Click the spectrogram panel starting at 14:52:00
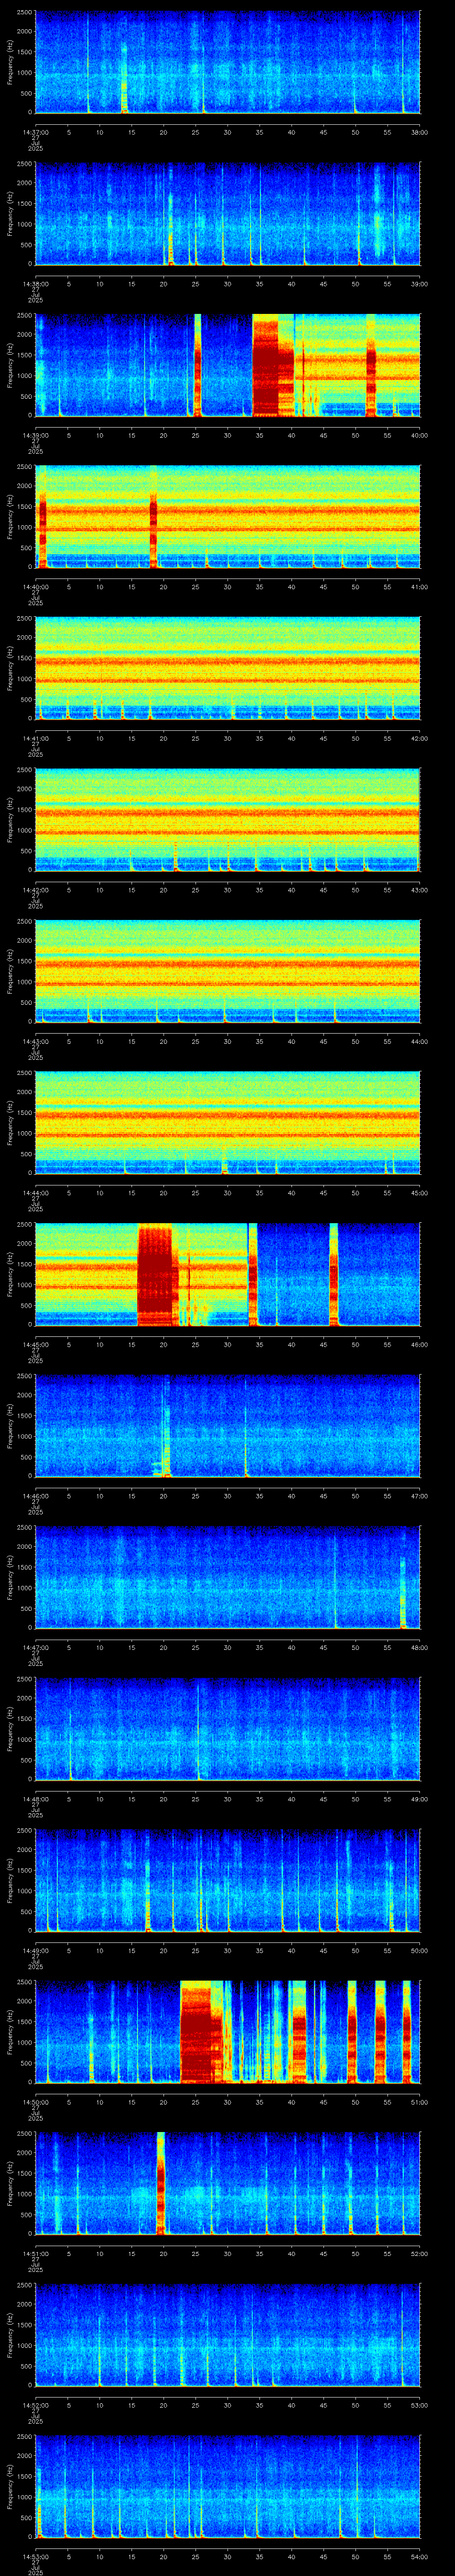This screenshot has height=2576, width=455. [228, 2335]
